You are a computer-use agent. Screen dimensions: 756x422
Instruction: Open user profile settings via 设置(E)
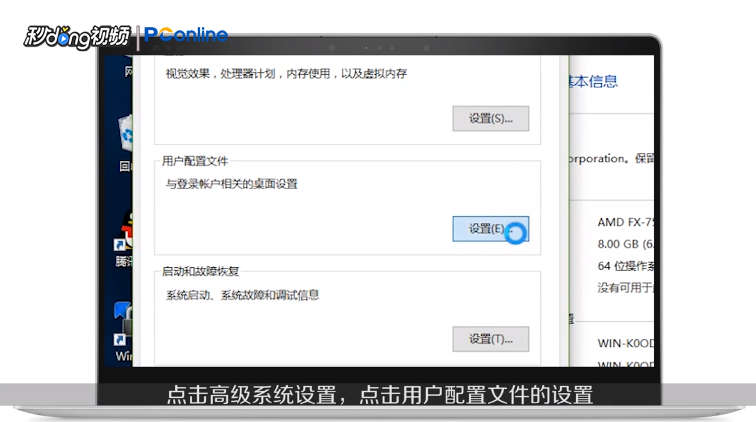(x=490, y=229)
